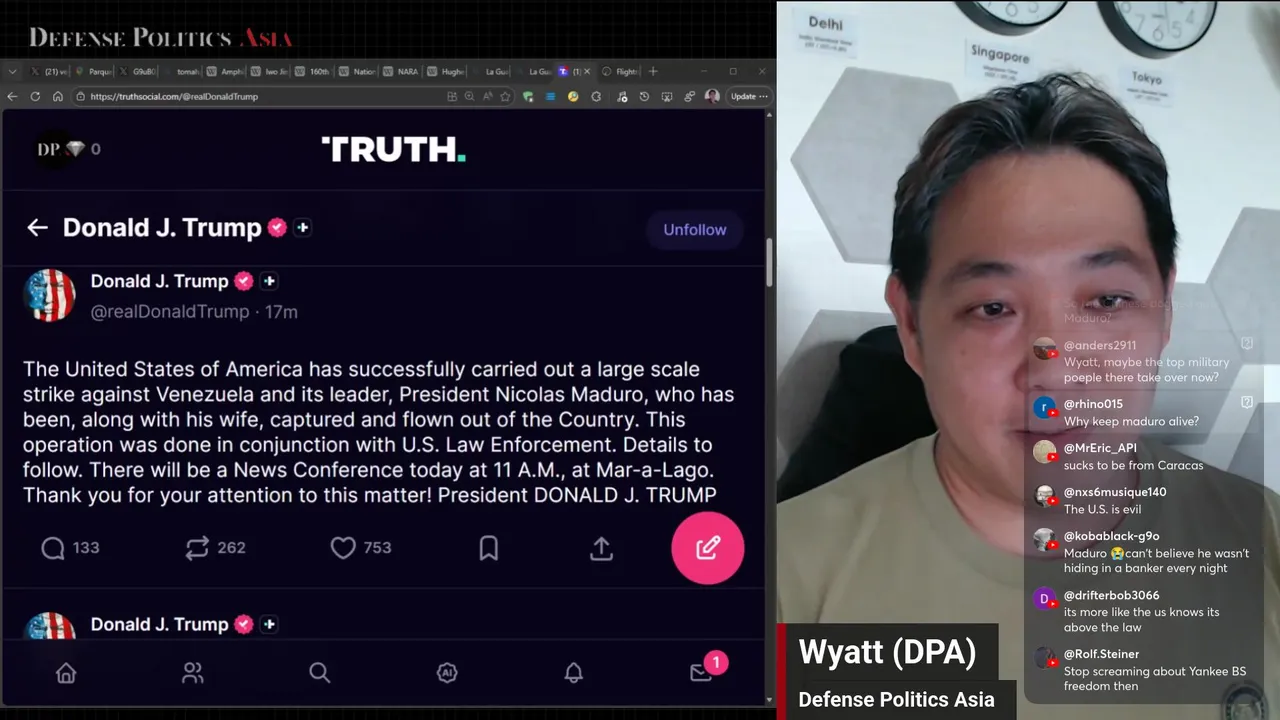This screenshot has height=720, width=1280.
Task: Click the 17m timestamp on the first post
Action: (281, 311)
